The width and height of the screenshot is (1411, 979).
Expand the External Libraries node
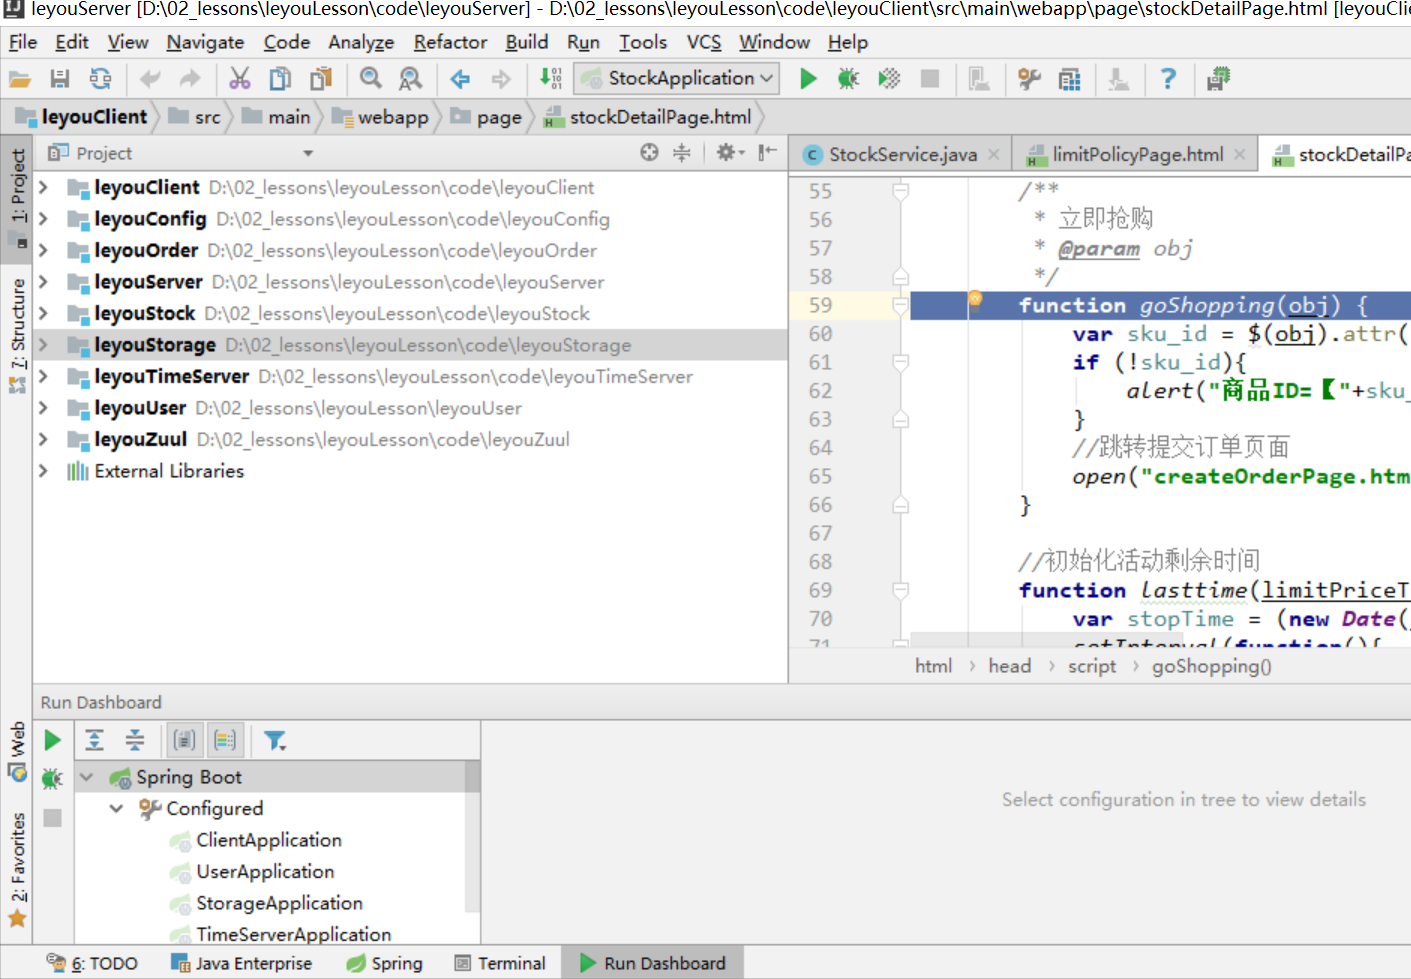coord(43,470)
